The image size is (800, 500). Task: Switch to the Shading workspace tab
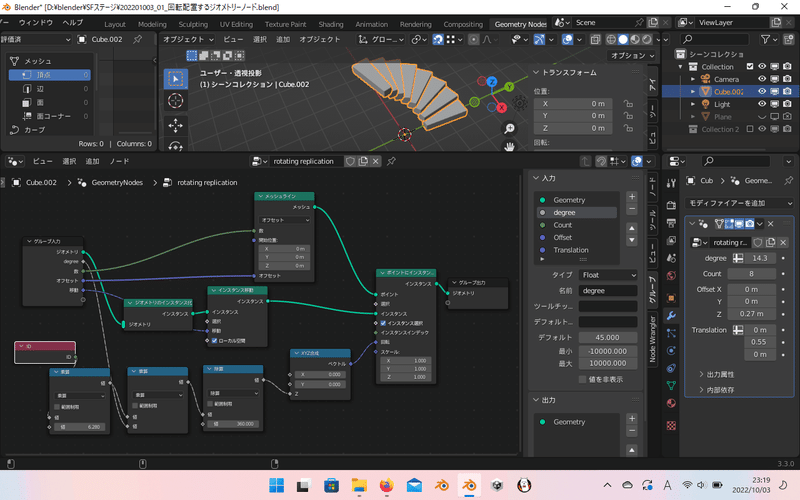click(x=331, y=24)
